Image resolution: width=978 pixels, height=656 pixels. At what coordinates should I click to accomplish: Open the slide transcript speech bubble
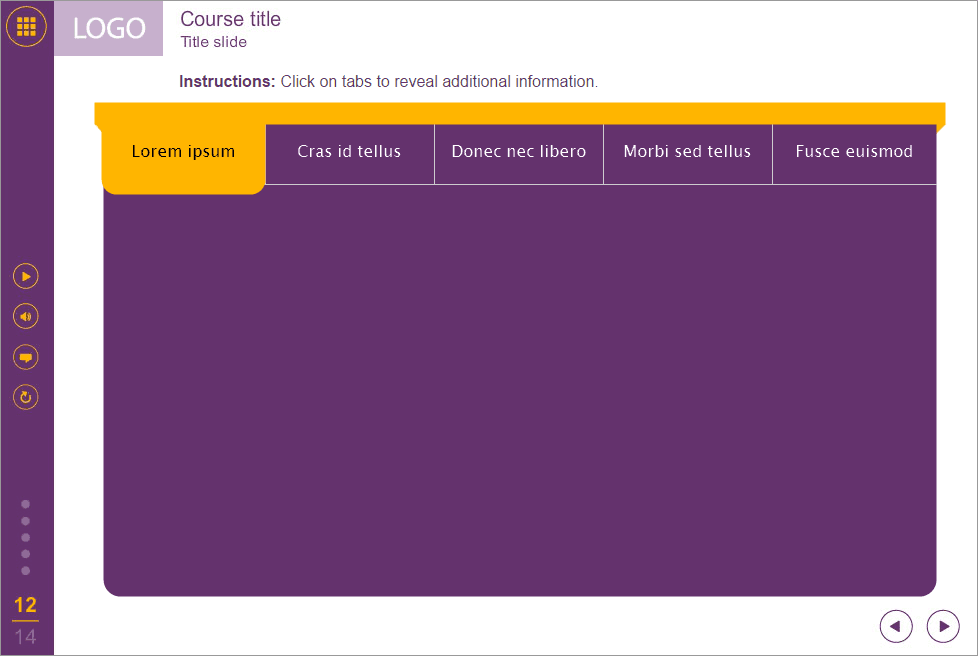click(26, 356)
